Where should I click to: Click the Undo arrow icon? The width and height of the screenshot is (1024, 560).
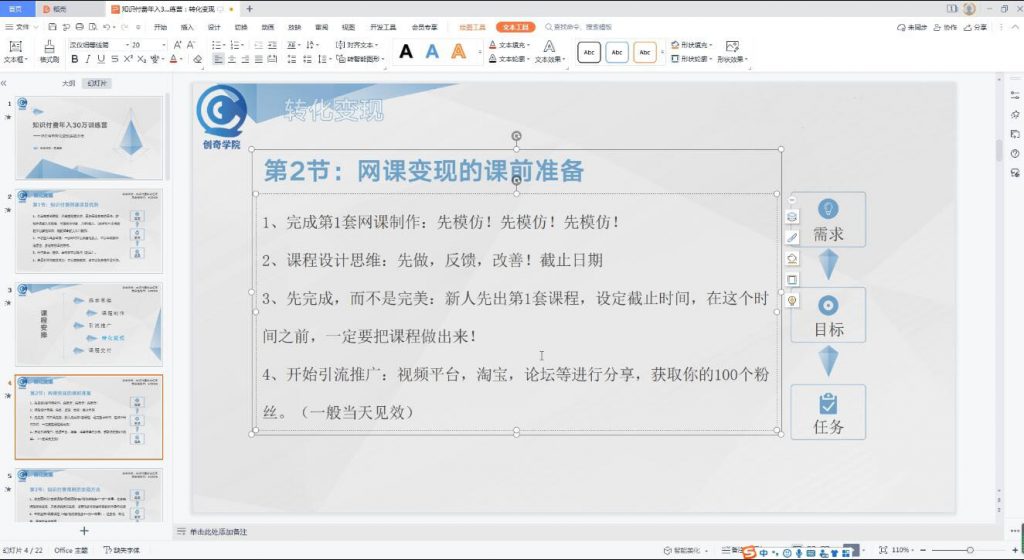click(x=106, y=27)
